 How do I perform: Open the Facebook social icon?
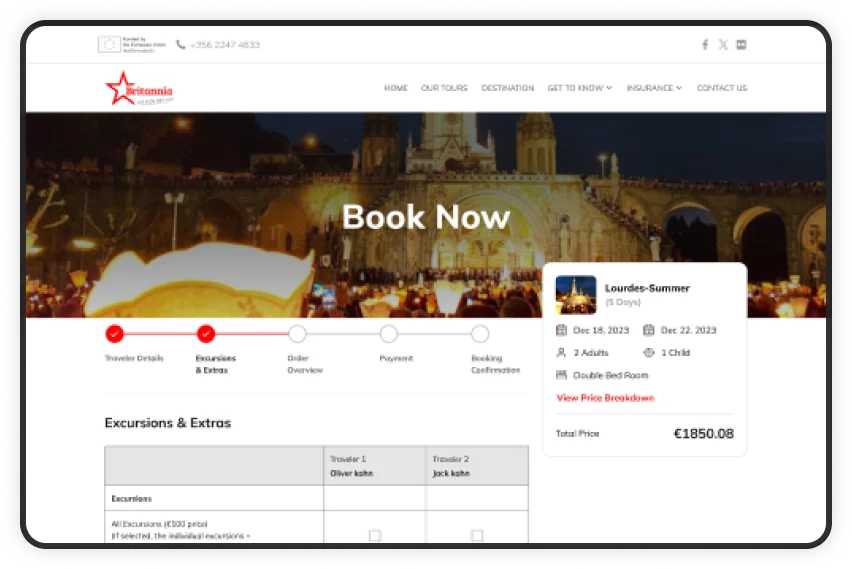[x=705, y=45]
